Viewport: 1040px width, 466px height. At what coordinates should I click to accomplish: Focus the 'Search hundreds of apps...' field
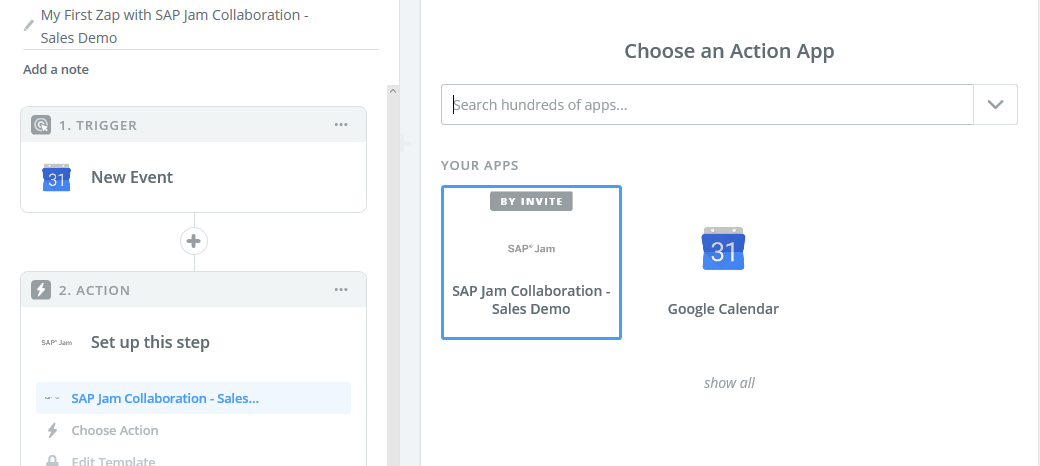(707, 105)
